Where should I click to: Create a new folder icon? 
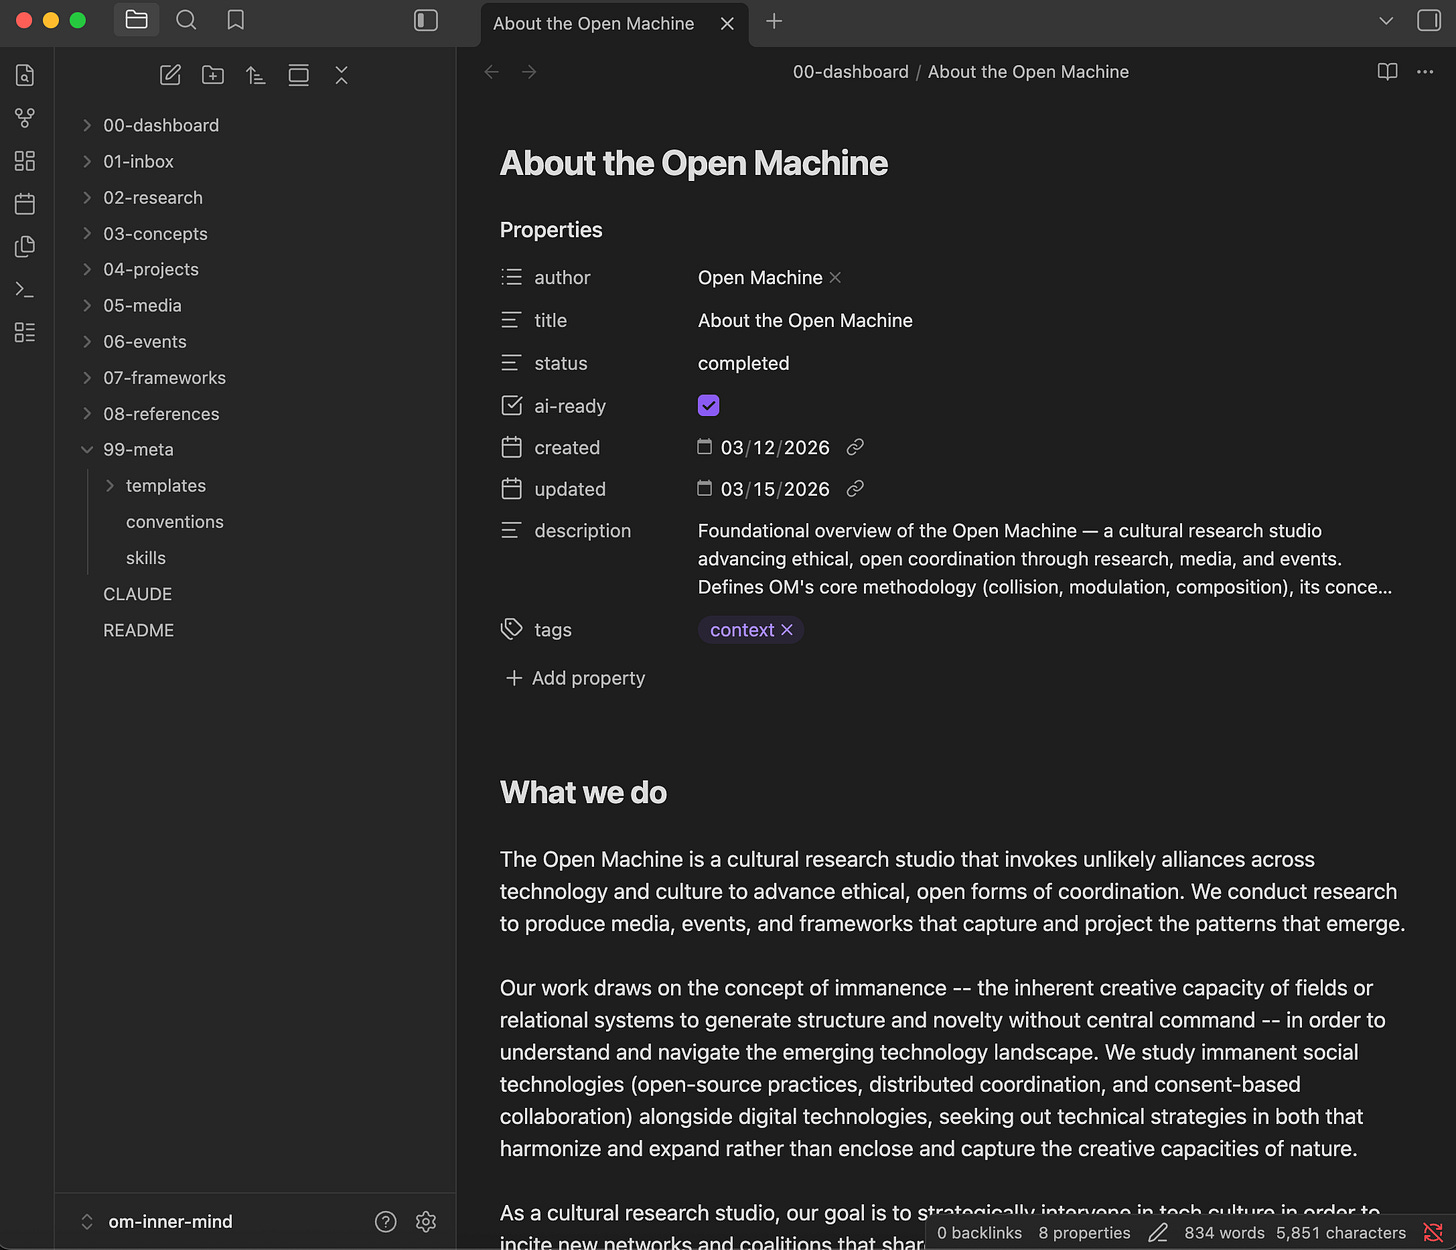(213, 75)
